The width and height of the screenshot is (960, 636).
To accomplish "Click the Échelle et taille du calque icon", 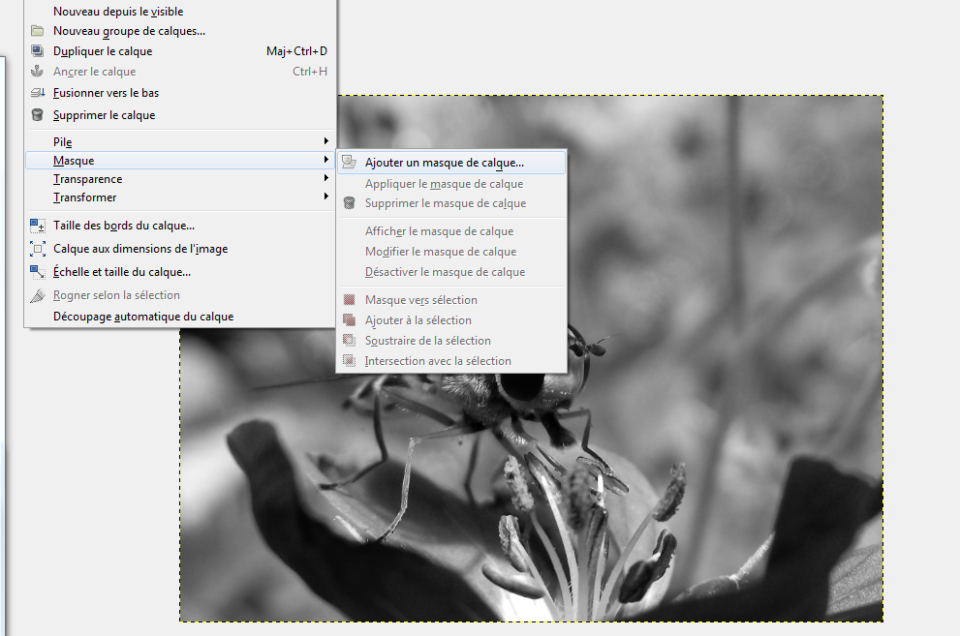I will pyautogui.click(x=37, y=272).
